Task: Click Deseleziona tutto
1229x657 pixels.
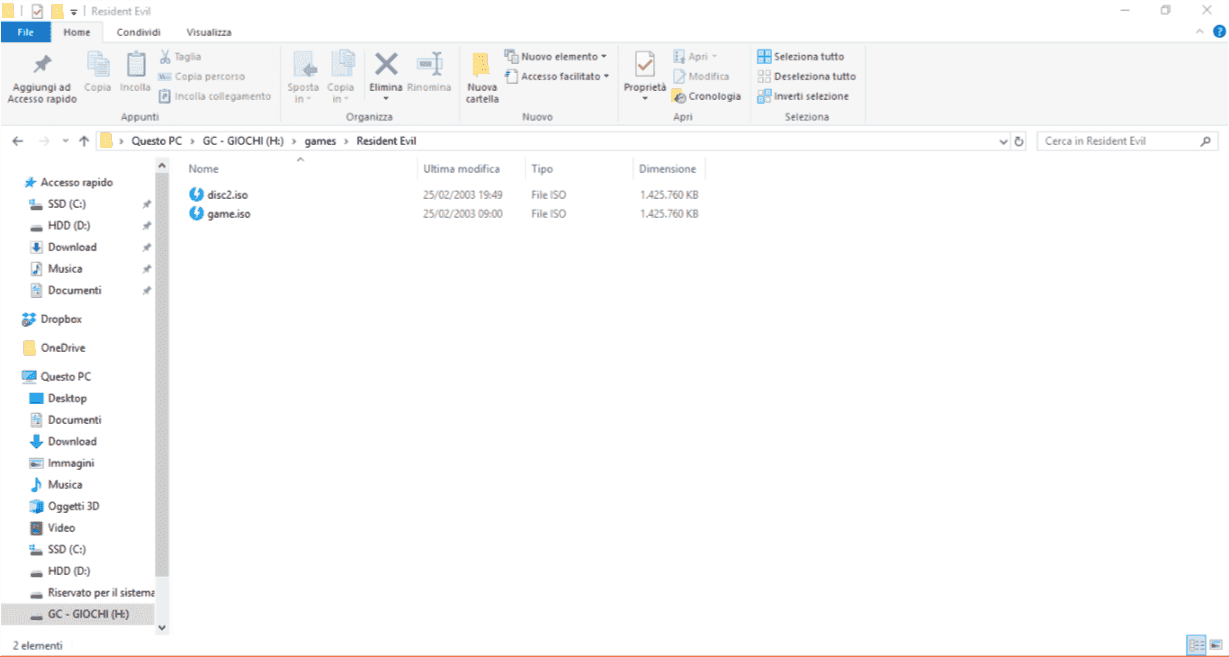Action: [x=807, y=76]
